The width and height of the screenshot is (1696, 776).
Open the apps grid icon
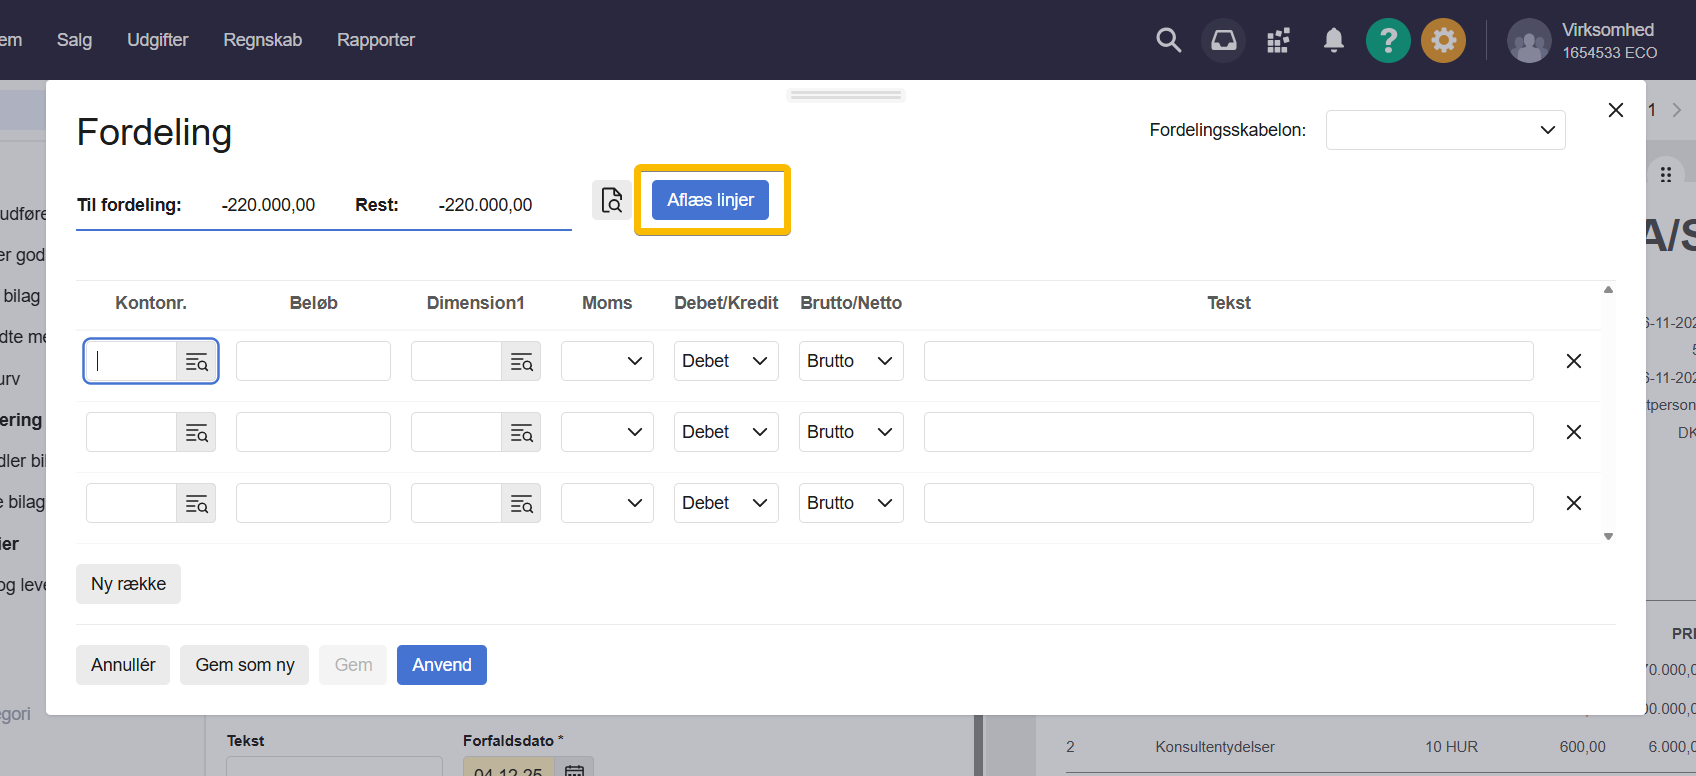tap(1278, 40)
